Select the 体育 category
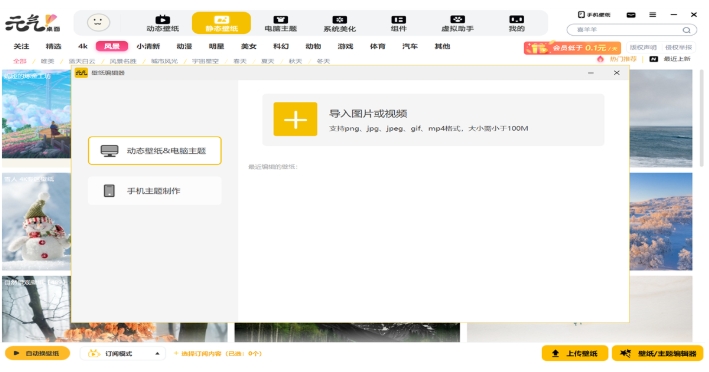This screenshot has width=709, height=372. pyautogui.click(x=378, y=46)
